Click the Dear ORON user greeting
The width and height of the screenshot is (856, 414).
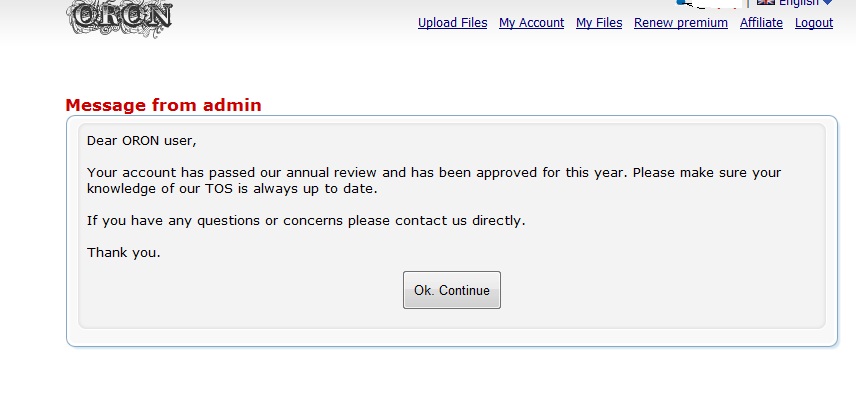coord(141,141)
